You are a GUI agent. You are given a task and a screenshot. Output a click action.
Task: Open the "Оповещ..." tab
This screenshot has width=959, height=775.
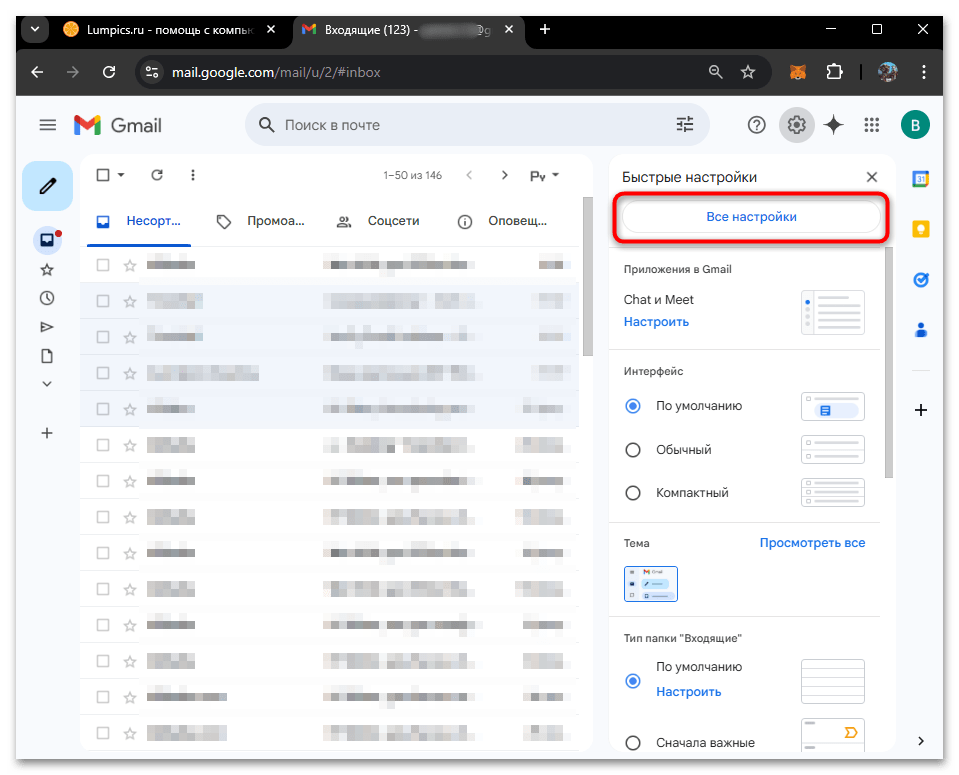(x=503, y=221)
